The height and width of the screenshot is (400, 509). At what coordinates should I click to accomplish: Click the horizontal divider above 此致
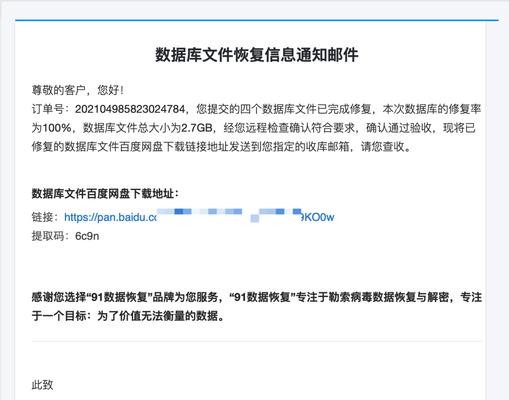click(257, 341)
